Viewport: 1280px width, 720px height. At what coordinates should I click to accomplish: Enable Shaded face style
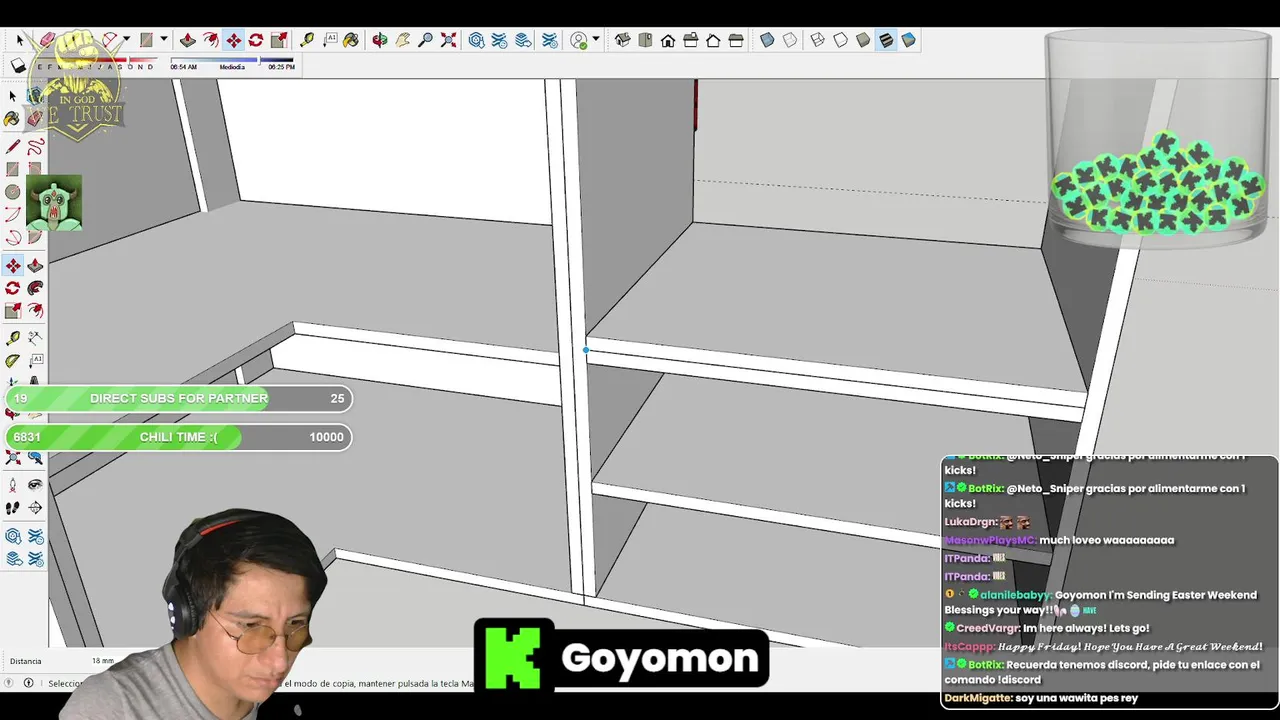[x=863, y=40]
